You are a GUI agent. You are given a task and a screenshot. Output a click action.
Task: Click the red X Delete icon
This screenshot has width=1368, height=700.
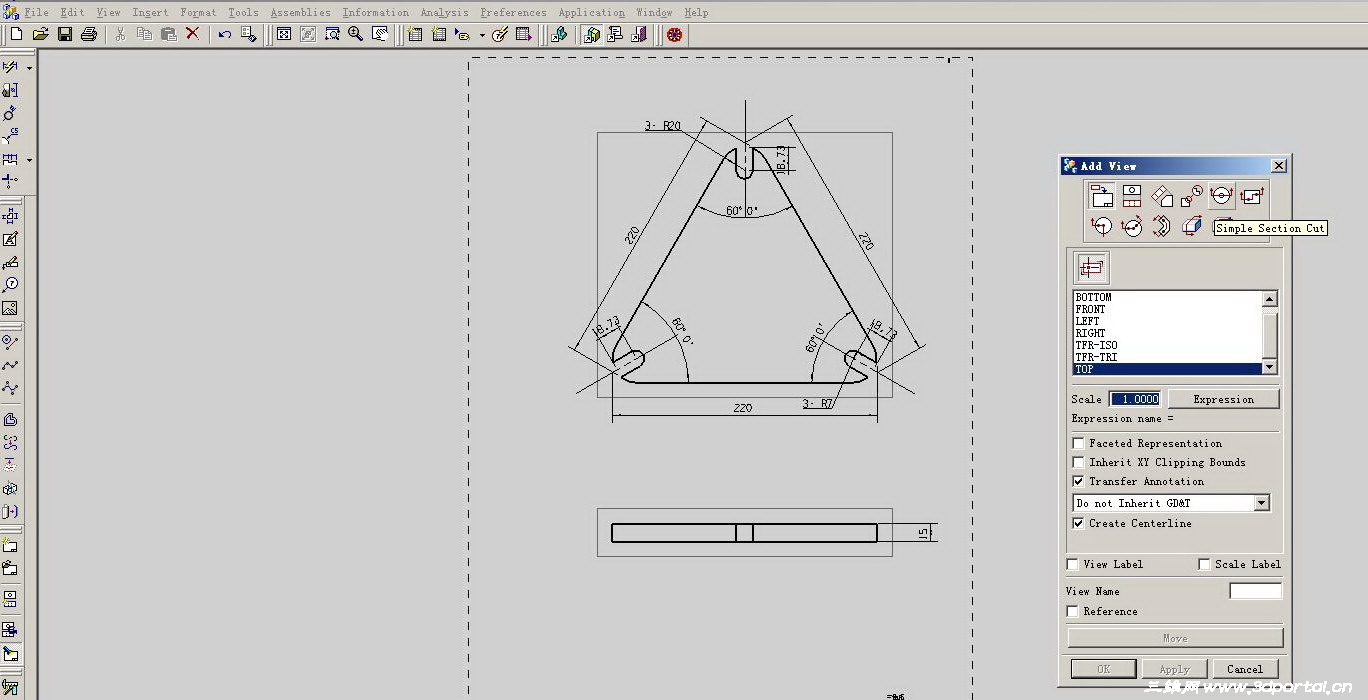pos(193,34)
